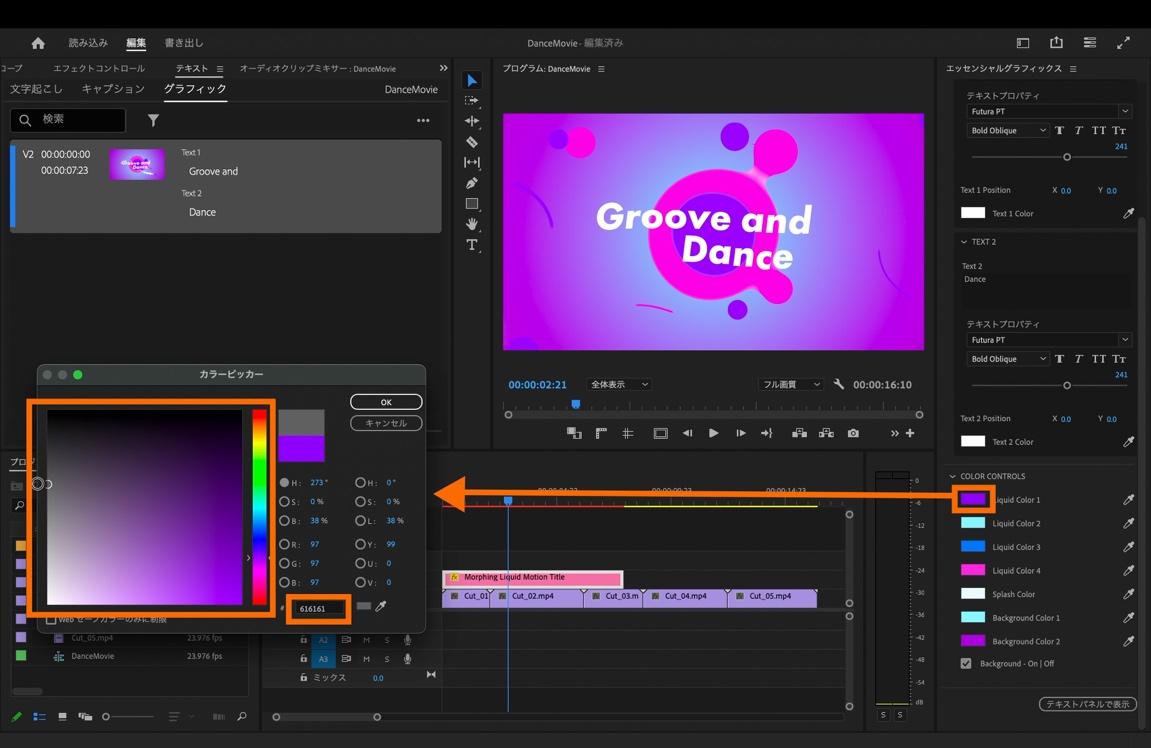Click the filter funnel icon
Image resolution: width=1151 pixels, height=748 pixels.
153,120
